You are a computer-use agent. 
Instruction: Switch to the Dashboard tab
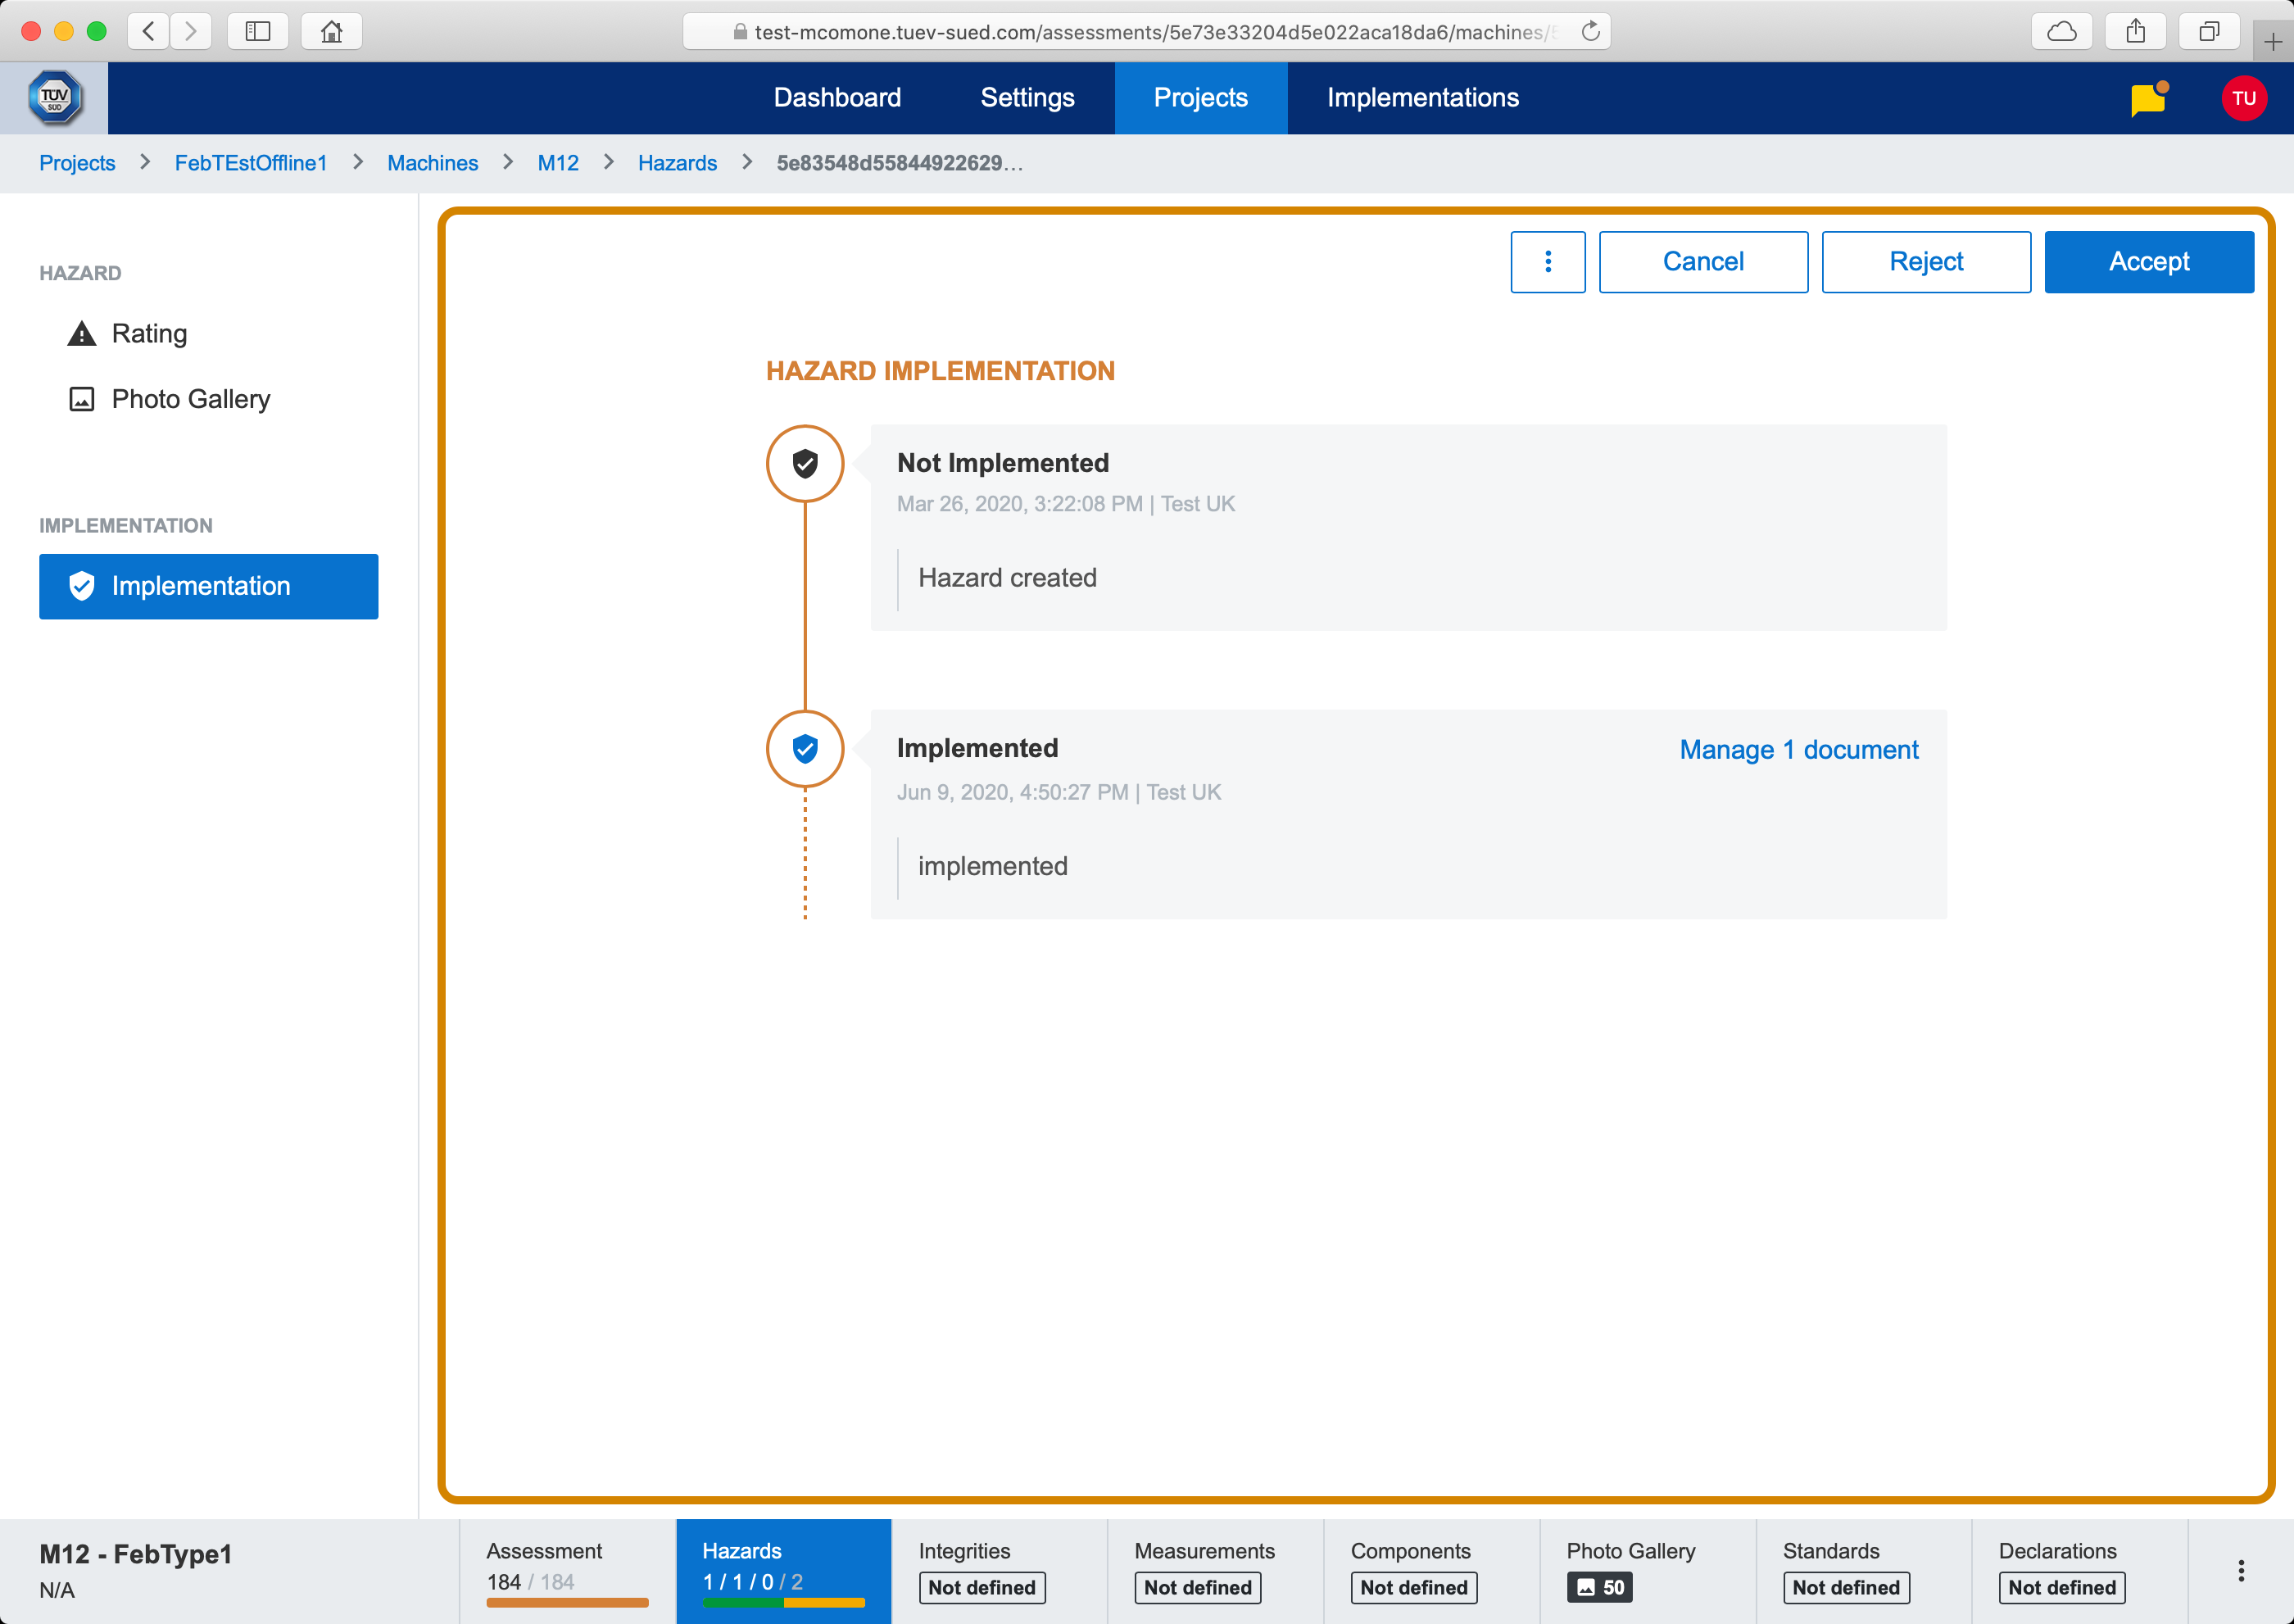[837, 98]
